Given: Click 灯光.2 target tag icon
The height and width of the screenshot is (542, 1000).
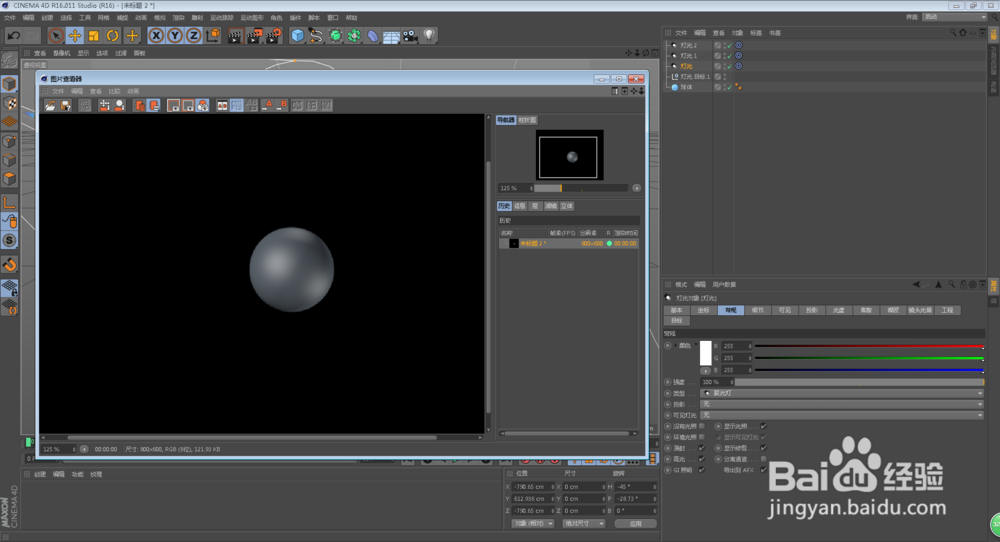Looking at the screenshot, I should (739, 45).
